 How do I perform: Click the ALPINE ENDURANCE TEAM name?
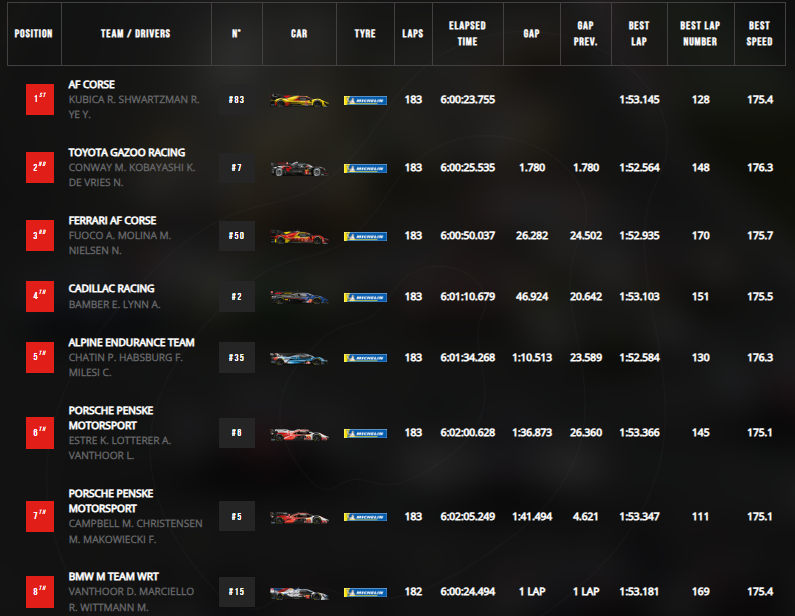(131, 343)
